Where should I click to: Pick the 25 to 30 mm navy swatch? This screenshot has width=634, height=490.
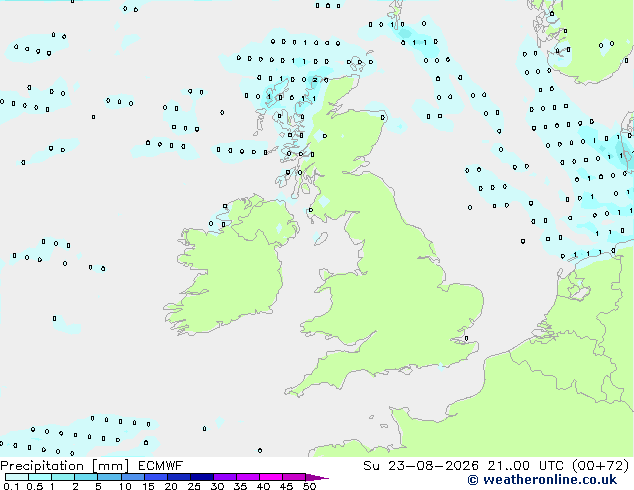click(201, 477)
